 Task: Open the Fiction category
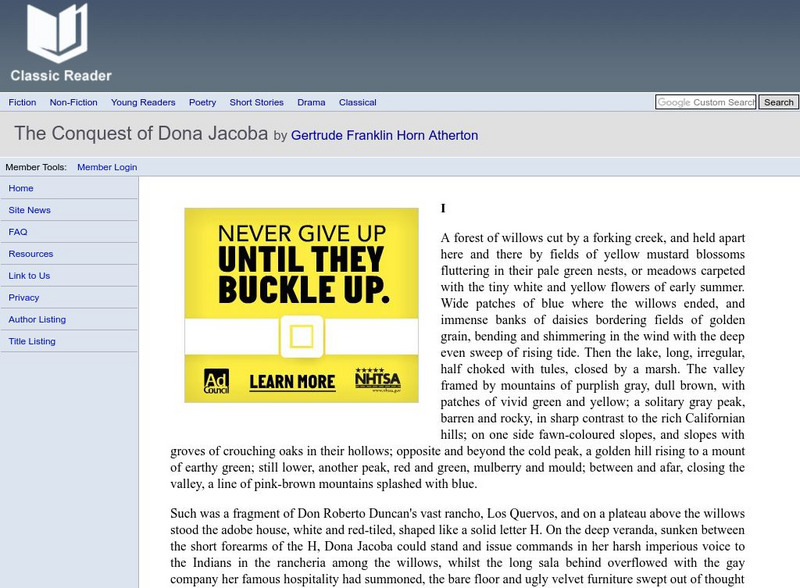point(22,102)
